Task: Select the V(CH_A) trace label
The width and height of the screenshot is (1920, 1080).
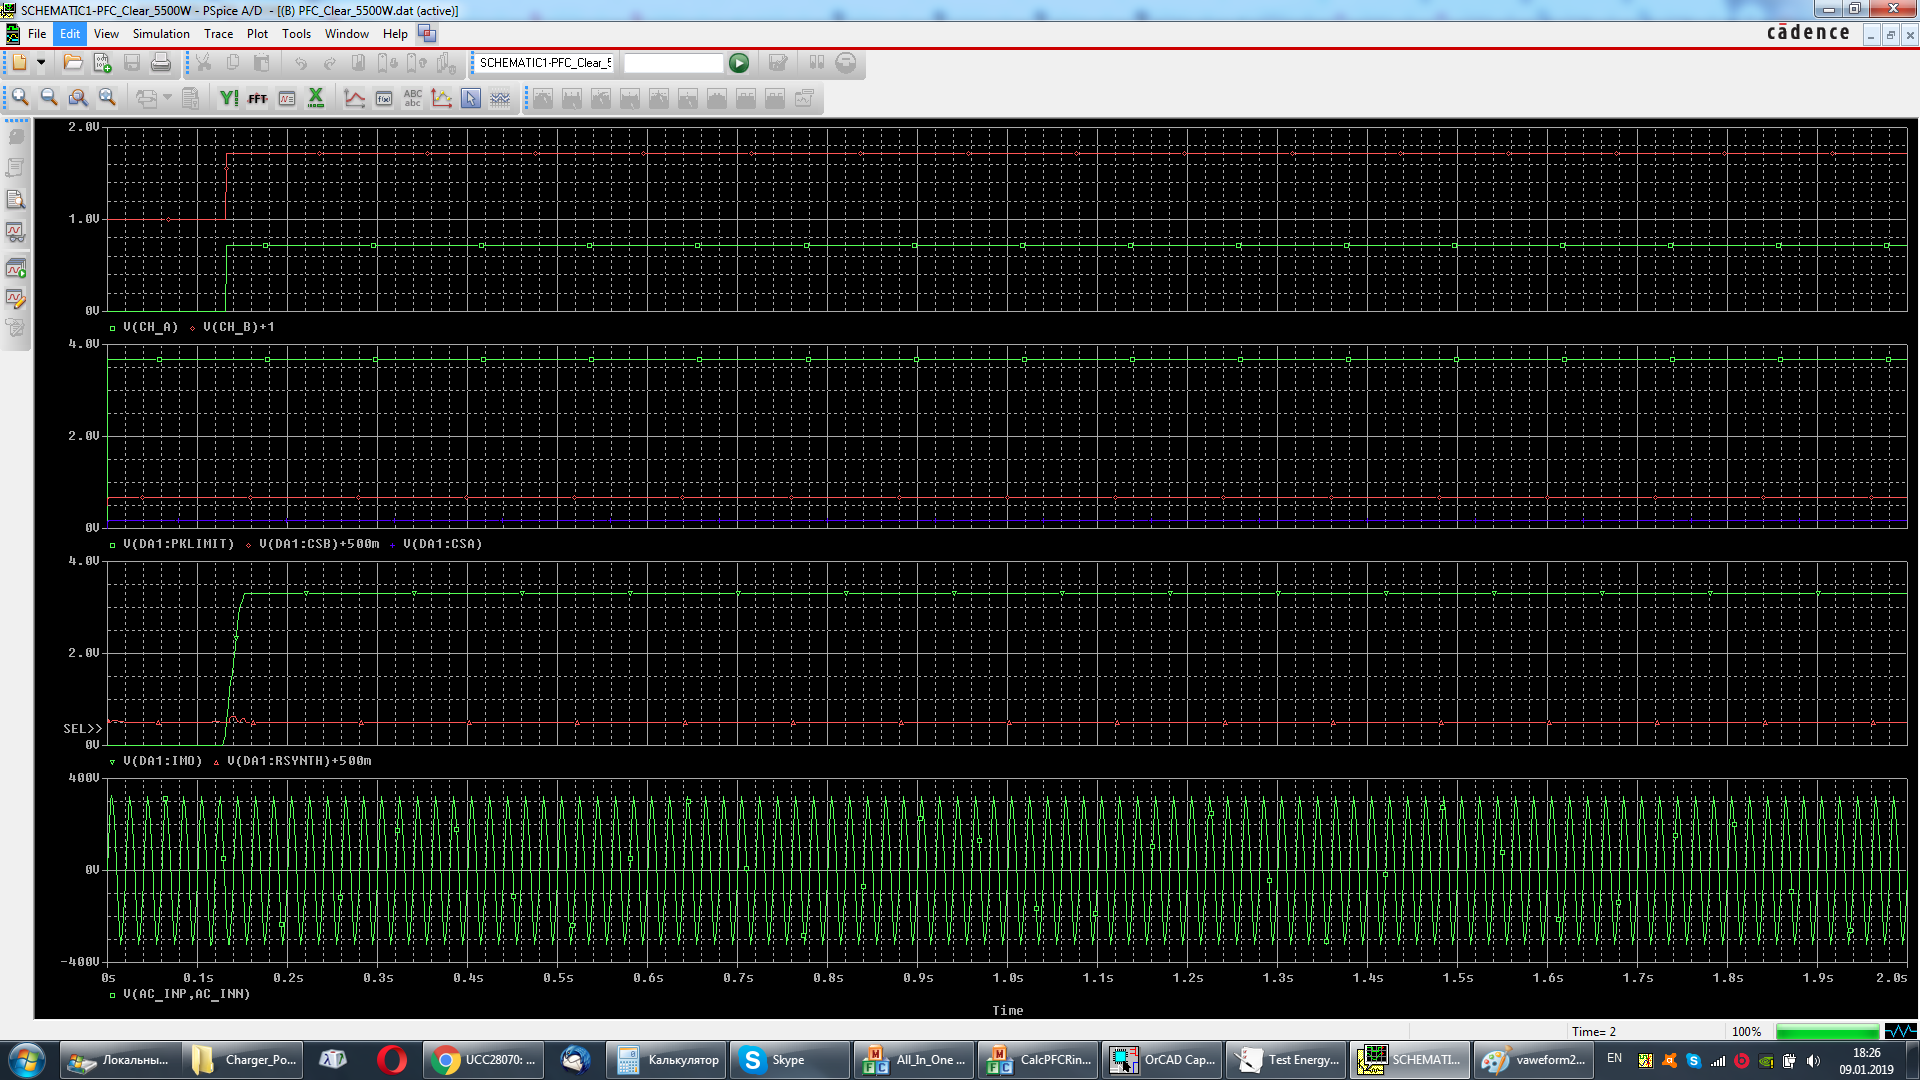Action: 150,327
